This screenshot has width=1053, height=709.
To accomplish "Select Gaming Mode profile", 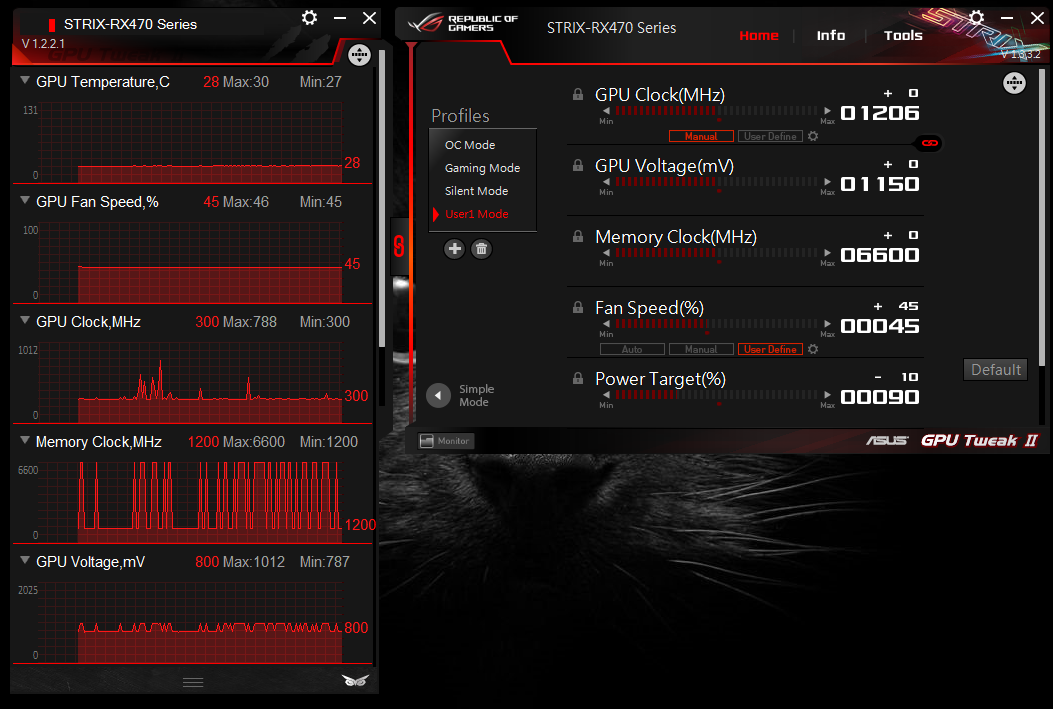I will click(x=483, y=168).
